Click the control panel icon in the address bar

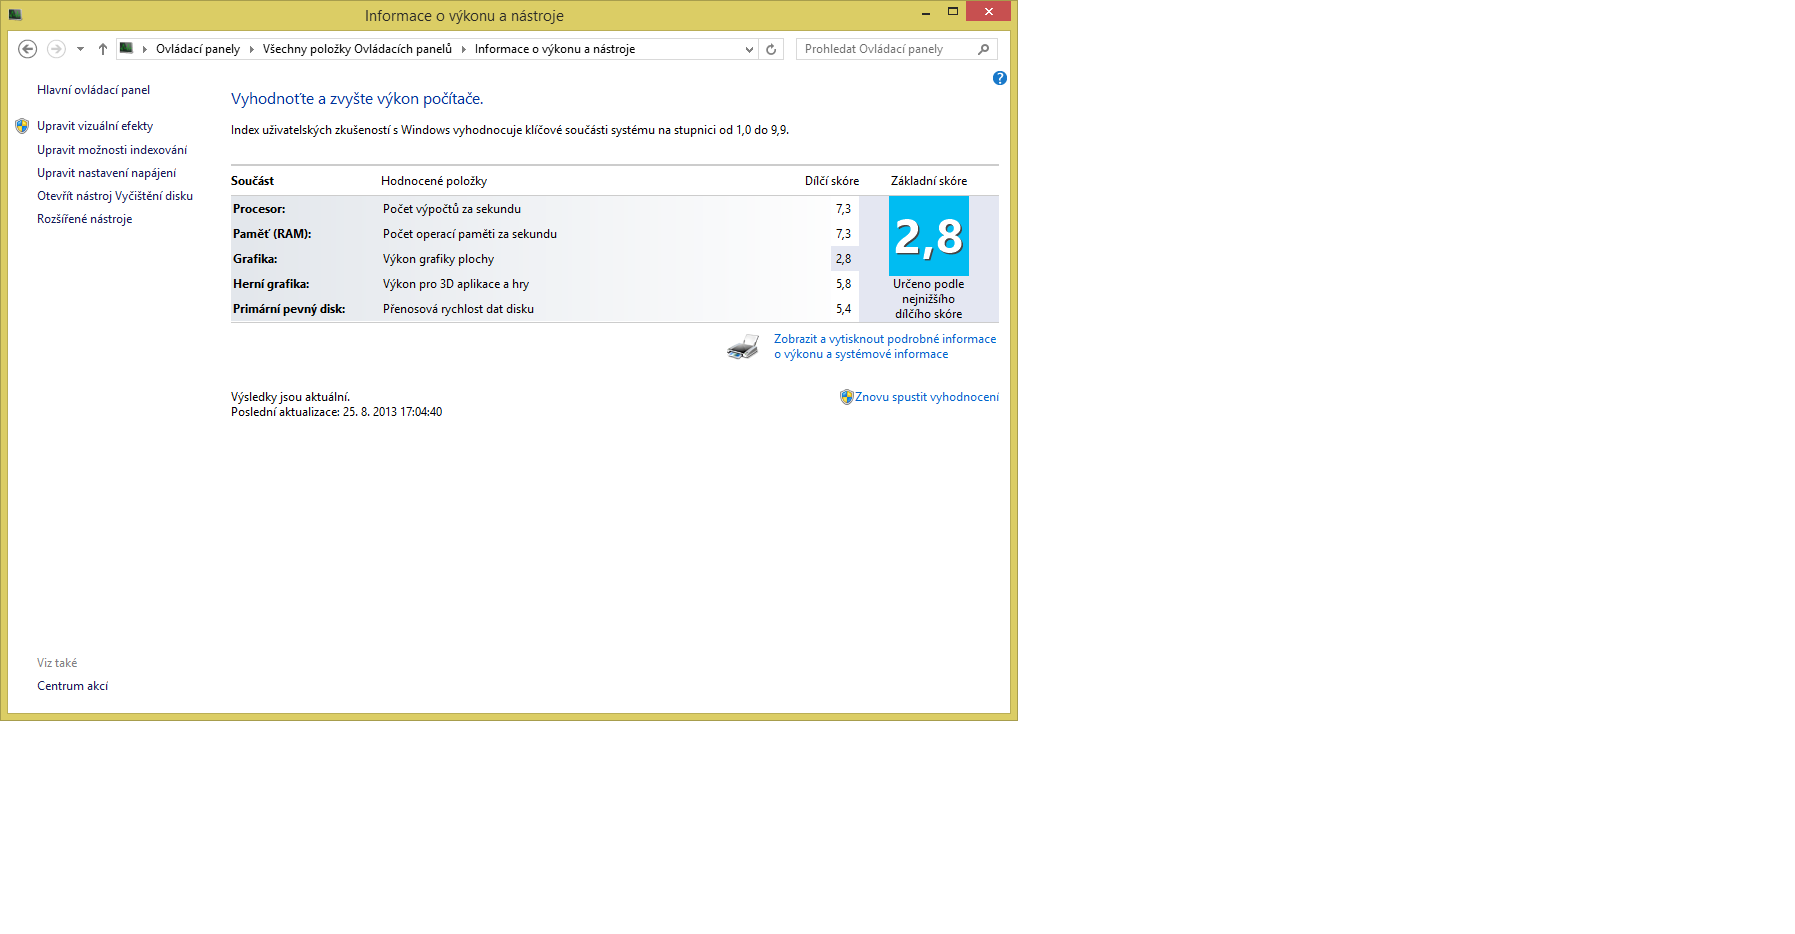(126, 48)
